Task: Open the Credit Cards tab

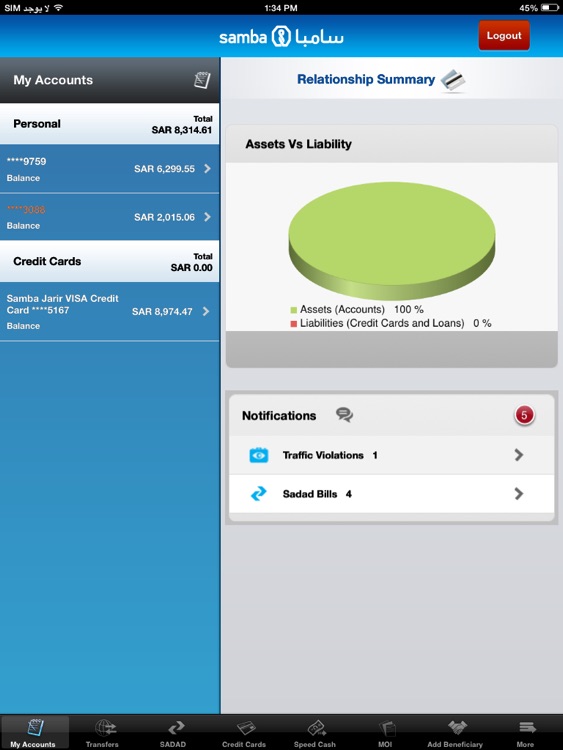Action: pos(243,732)
